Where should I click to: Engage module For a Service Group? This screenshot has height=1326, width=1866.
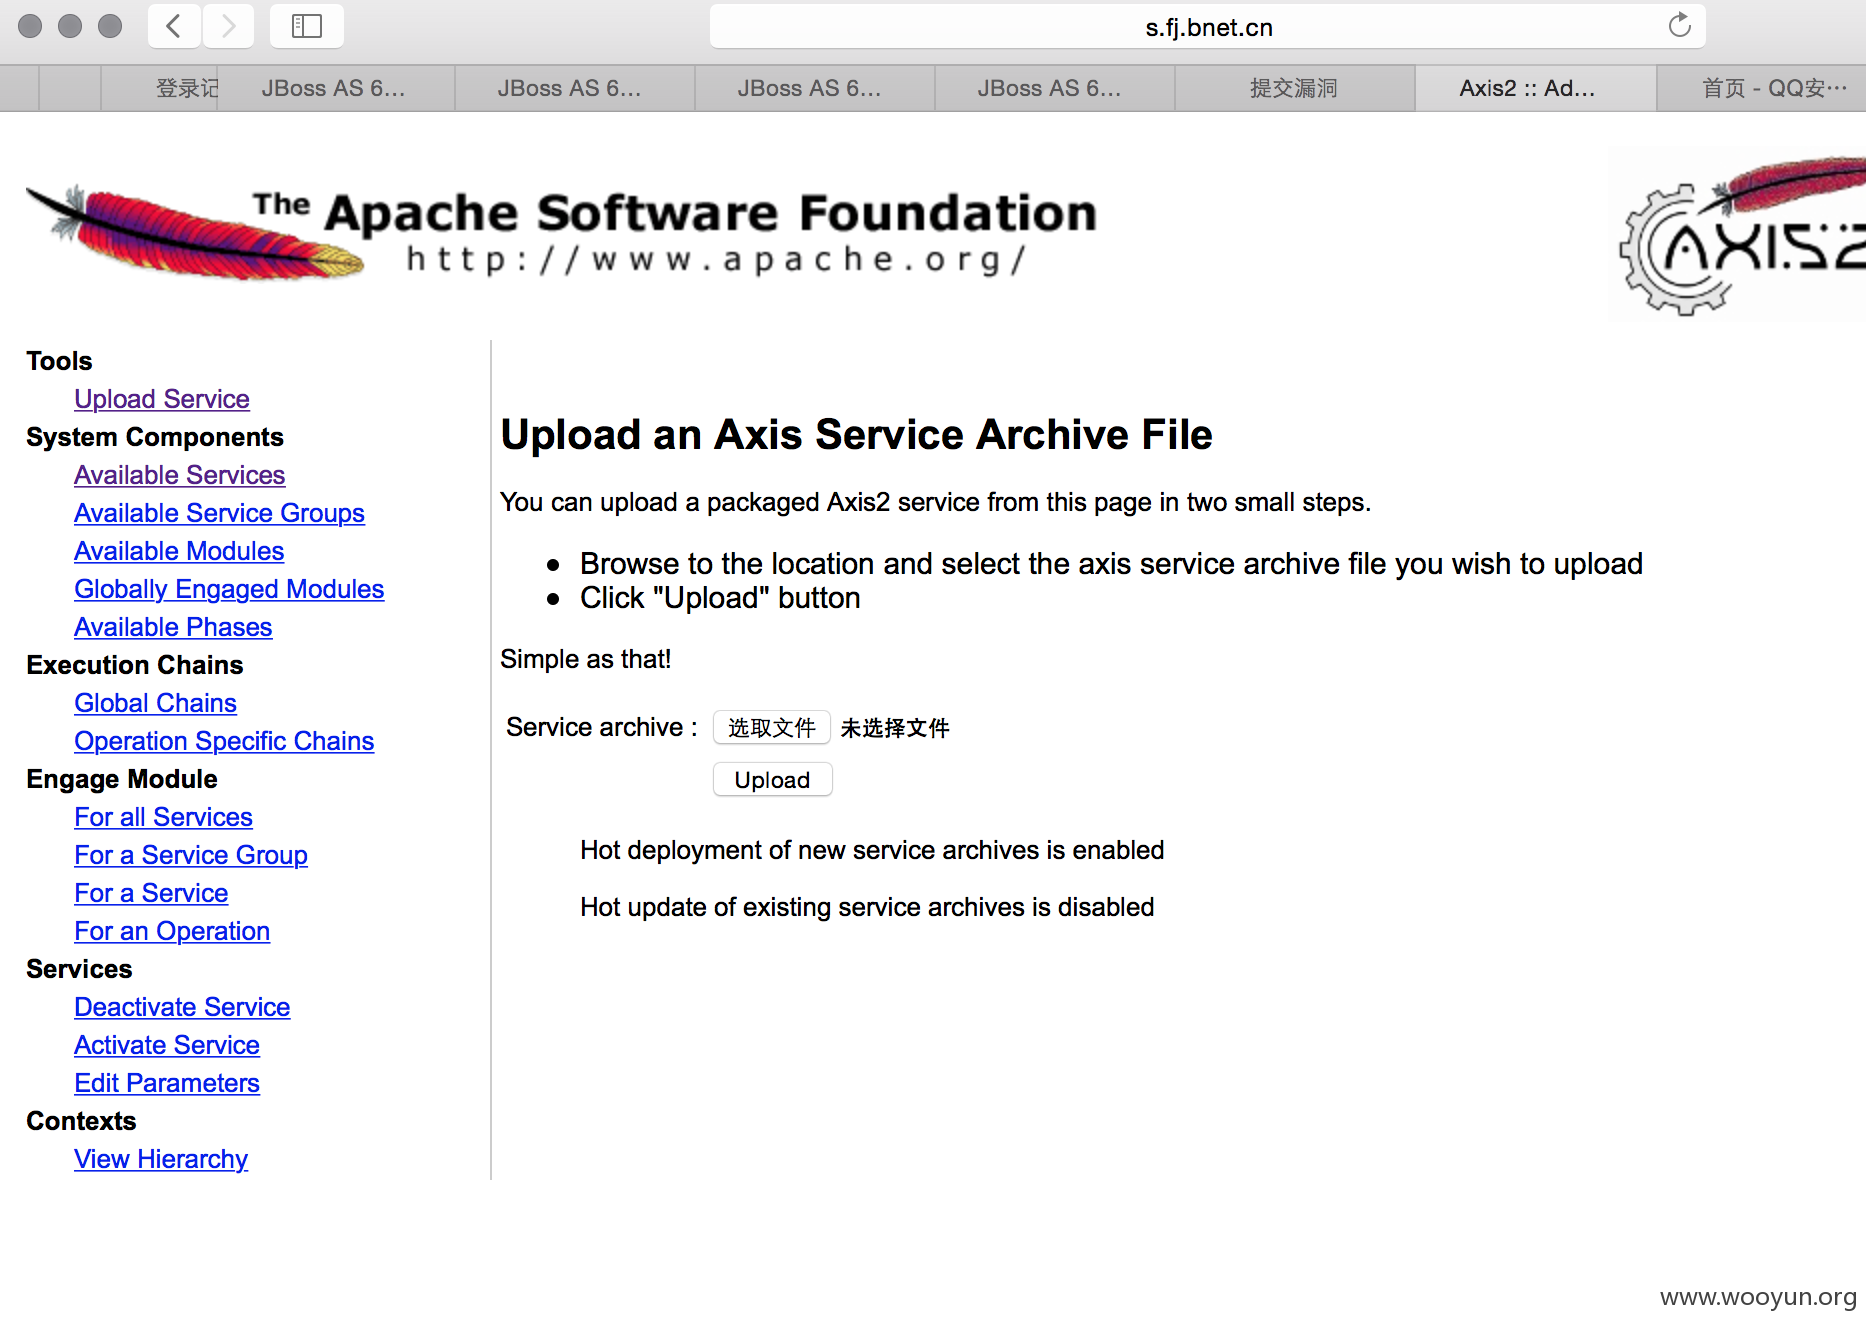coord(191,855)
